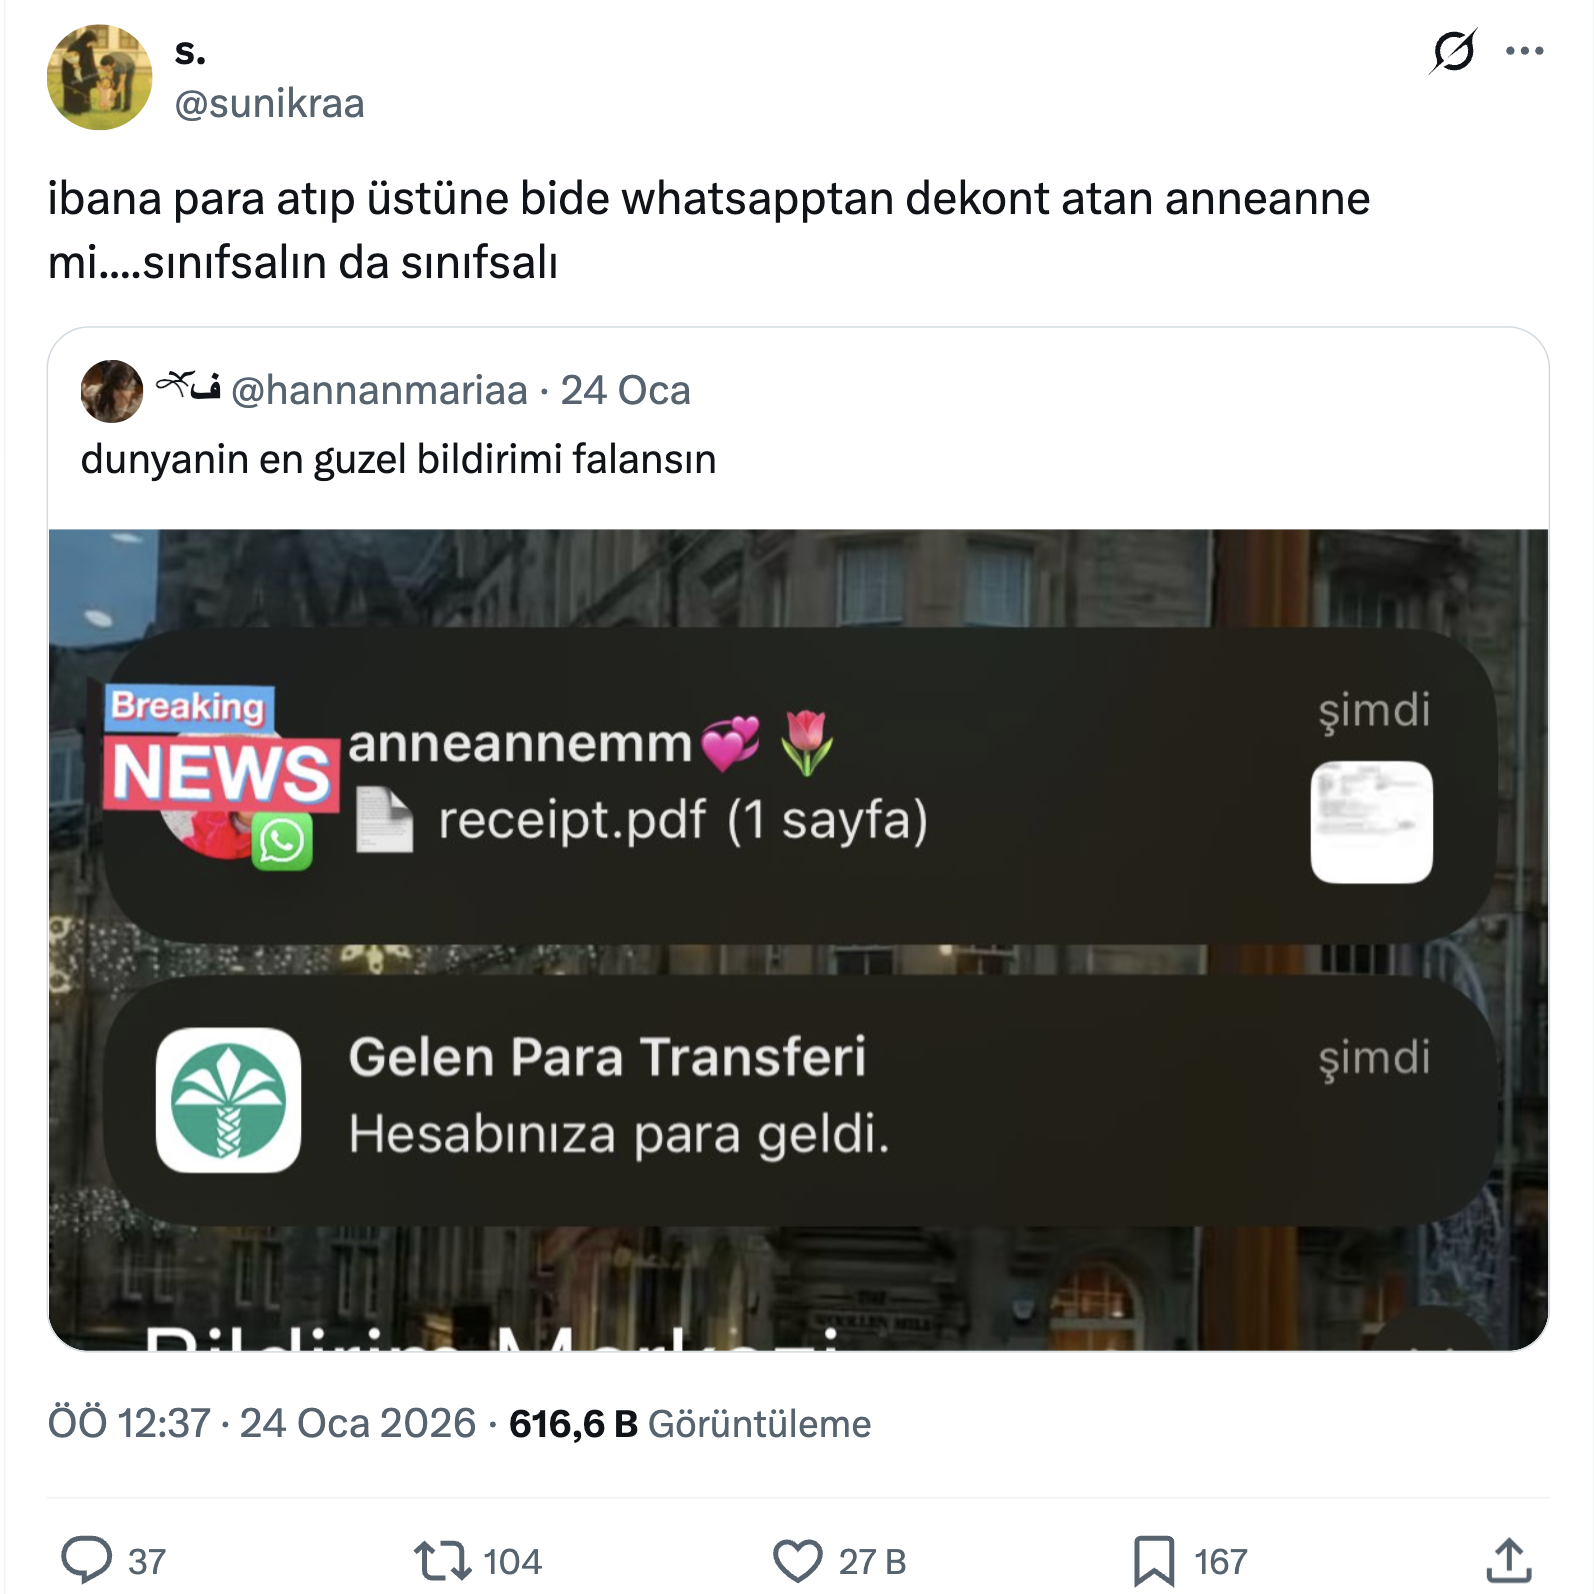Open the quoted text about bildirimi
The image size is (1594, 1594).
398,460
